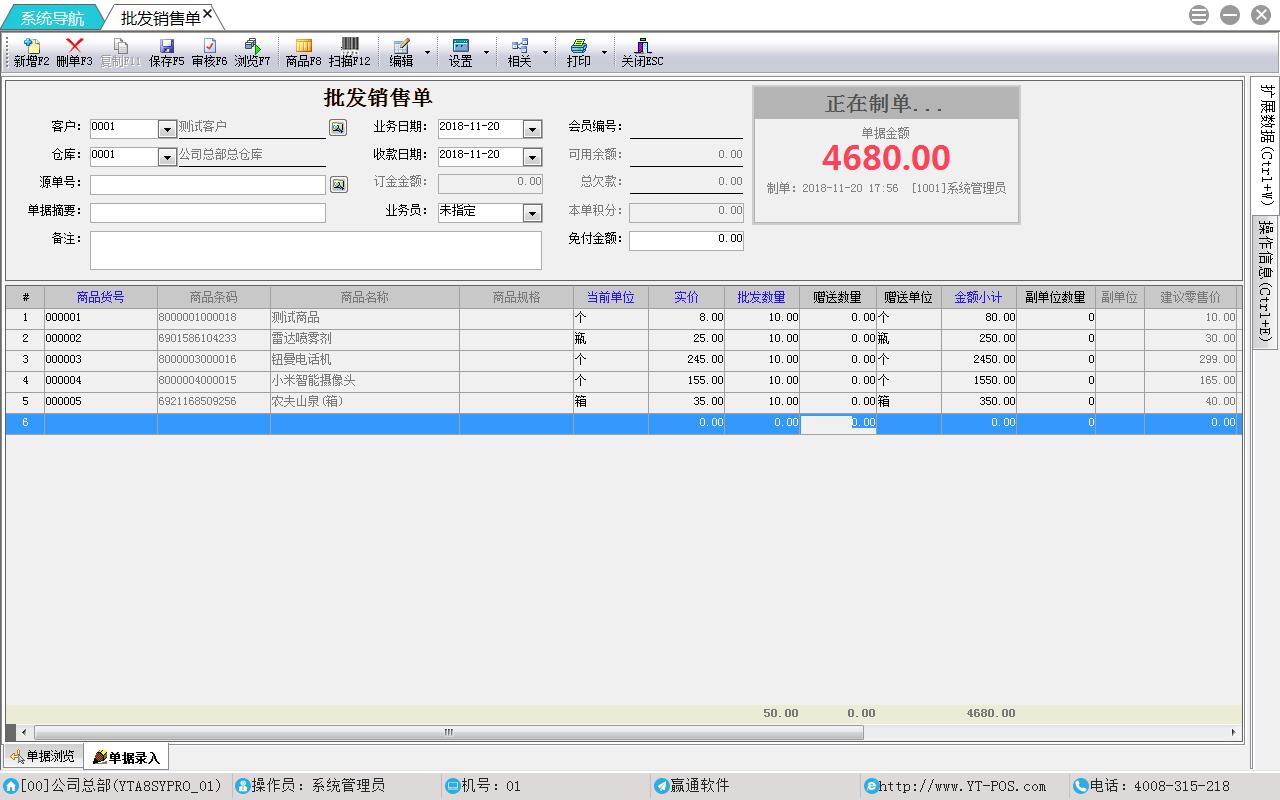
Task: Click the 单据摘要 input field
Action: click(208, 213)
